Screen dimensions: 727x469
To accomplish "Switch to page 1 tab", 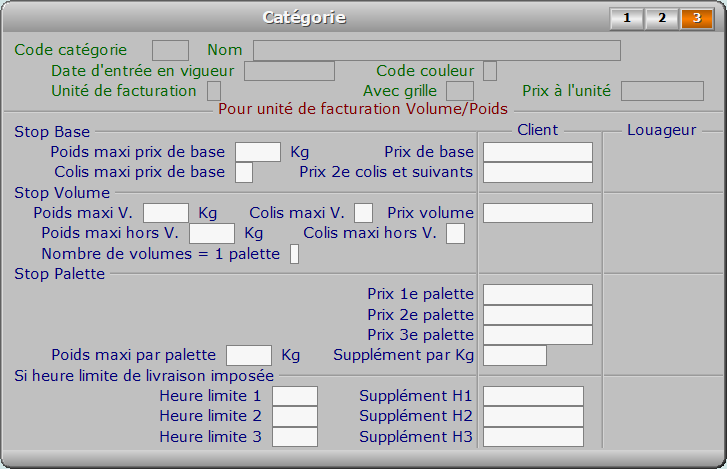I will point(626,19).
